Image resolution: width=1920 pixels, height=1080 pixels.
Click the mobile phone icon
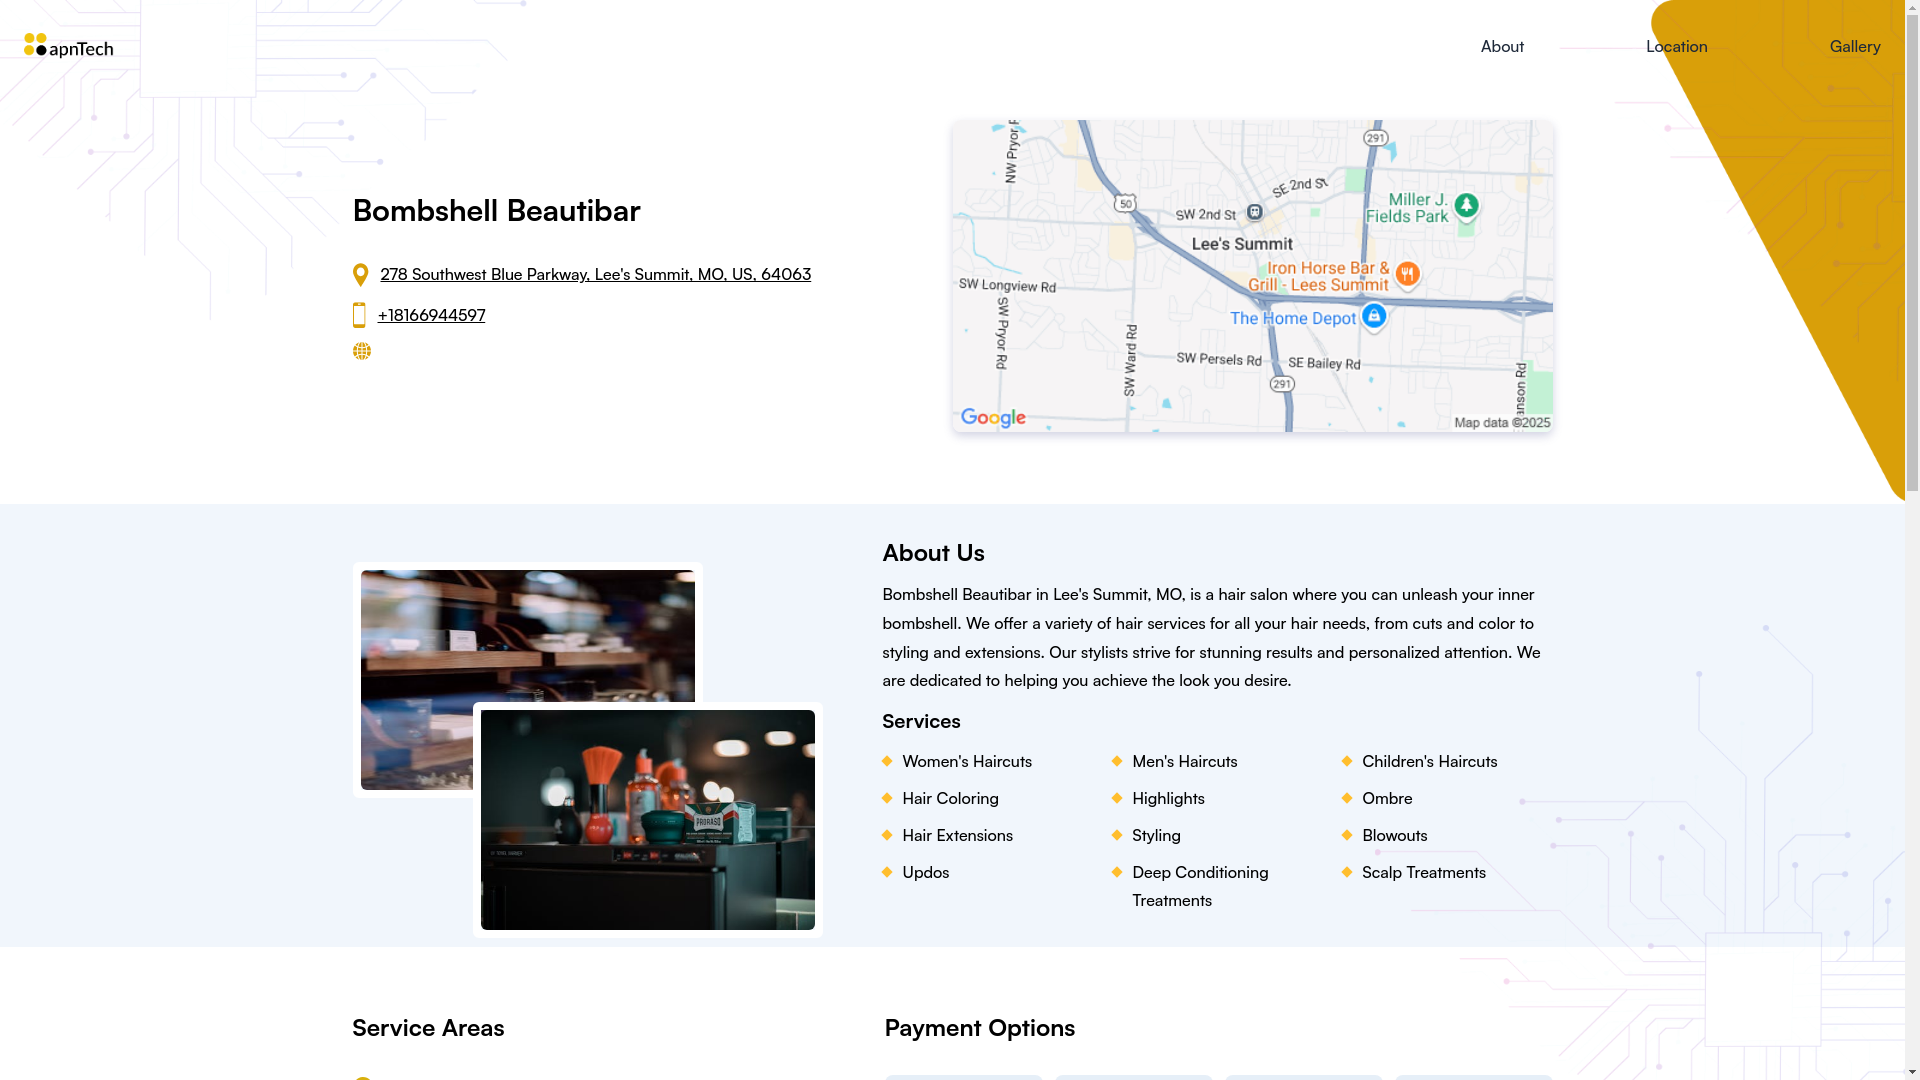click(359, 315)
